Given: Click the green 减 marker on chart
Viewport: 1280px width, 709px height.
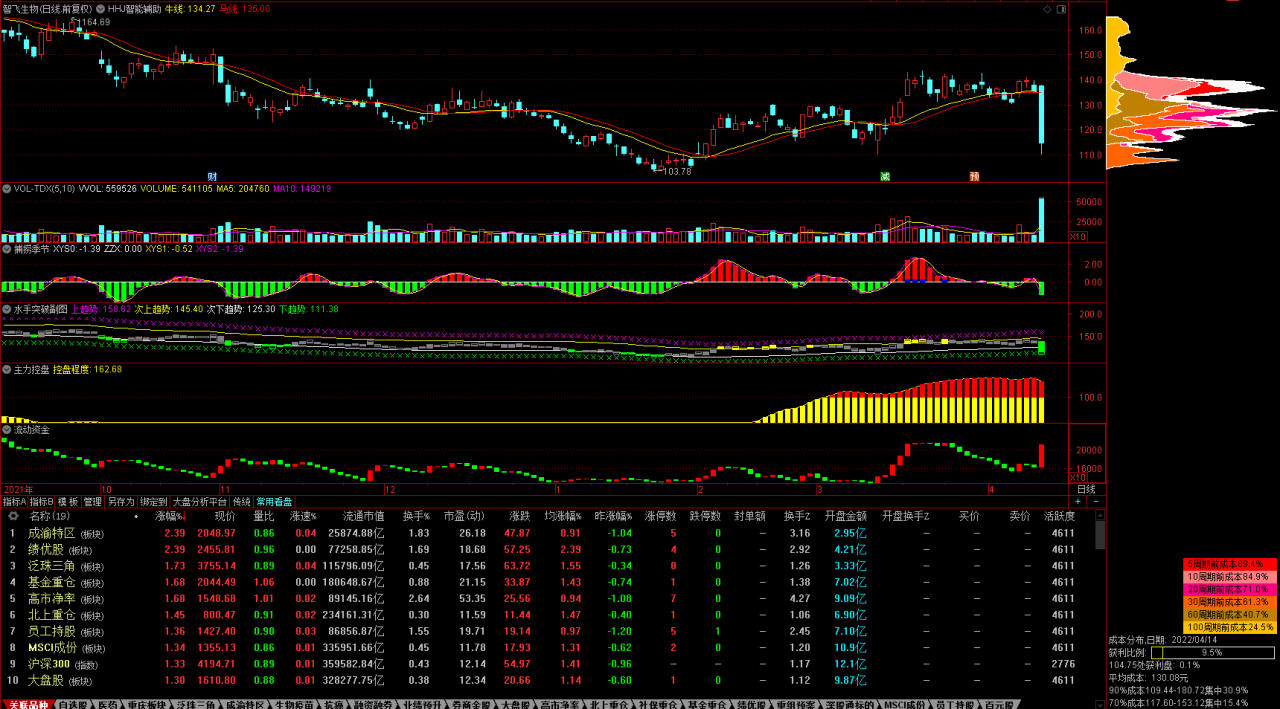Looking at the screenshot, I should pyautogui.click(x=884, y=177).
